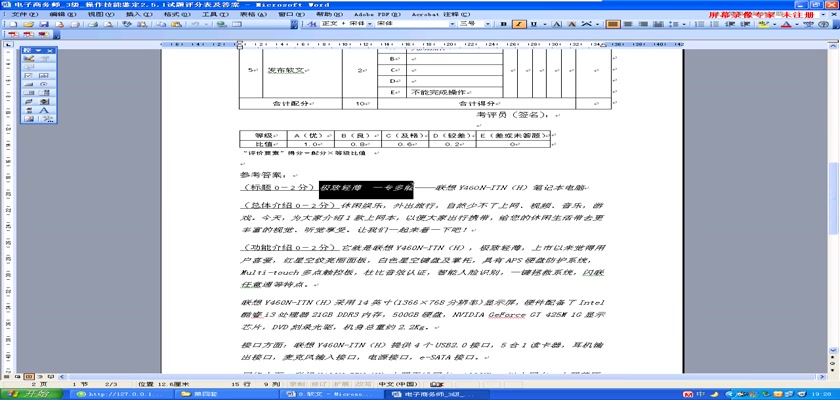Toggle Align Right button
The width and height of the screenshot is (840, 400).
coord(642,25)
